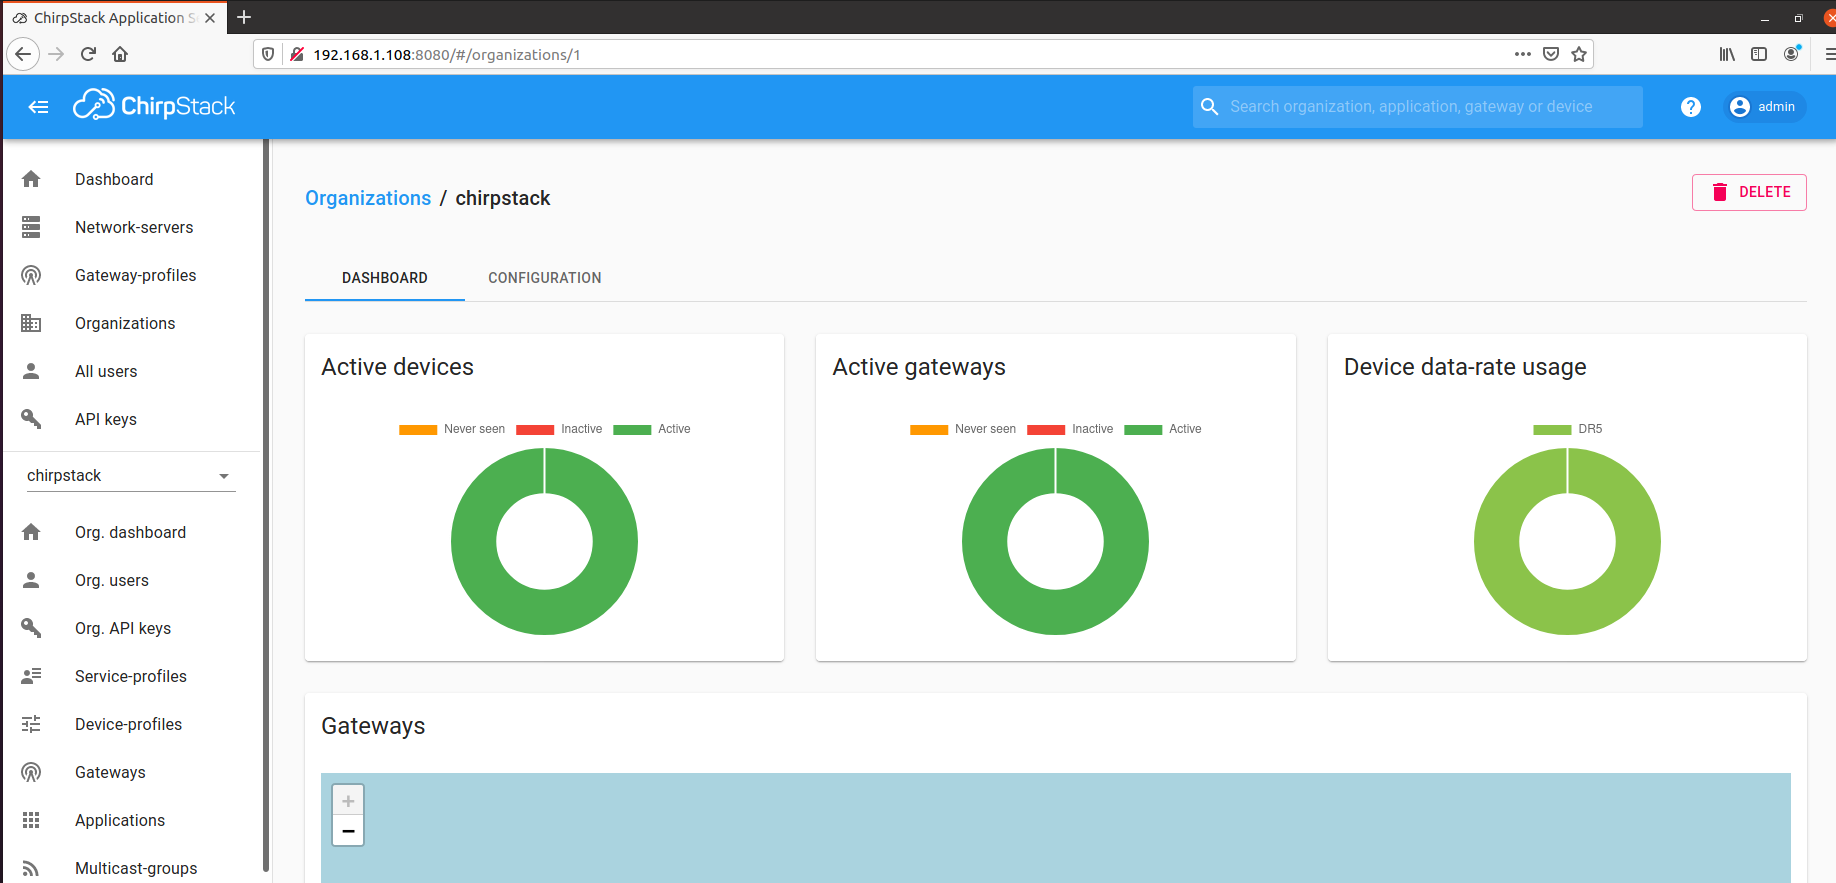
Task: Select the DASHBOARD tab
Action: tap(385, 278)
